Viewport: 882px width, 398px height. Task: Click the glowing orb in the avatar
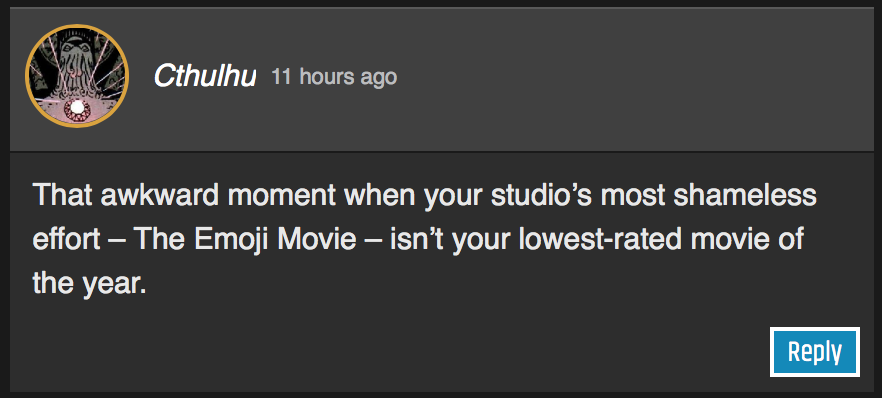74,108
